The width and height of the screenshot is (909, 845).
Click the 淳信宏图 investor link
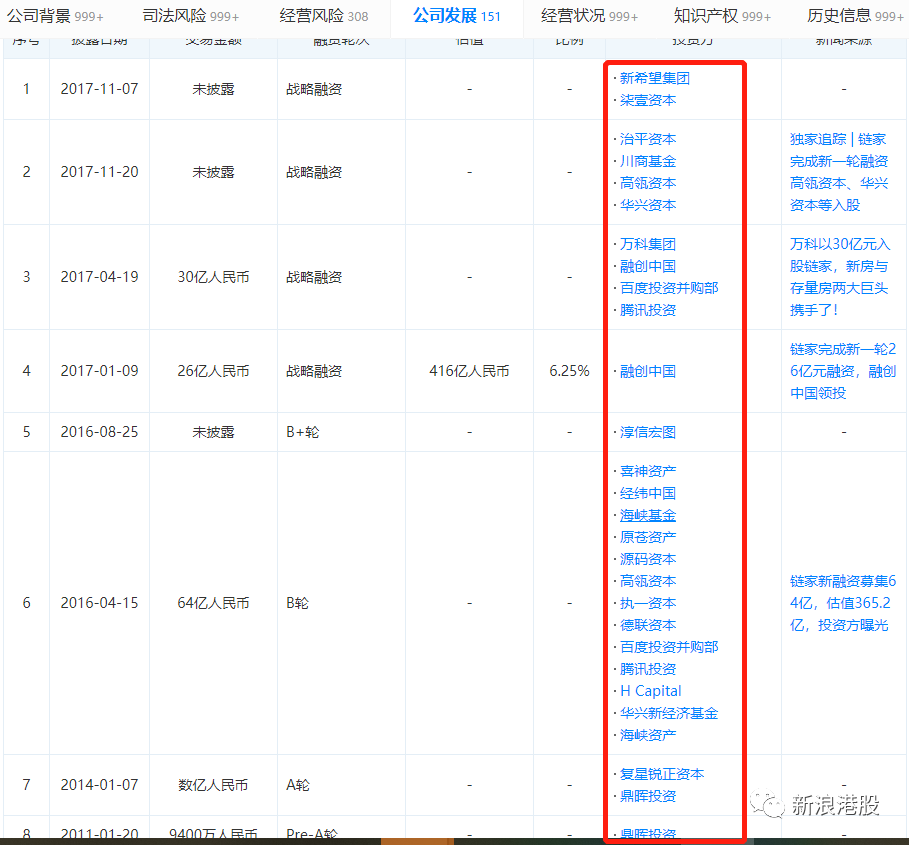[x=648, y=432]
